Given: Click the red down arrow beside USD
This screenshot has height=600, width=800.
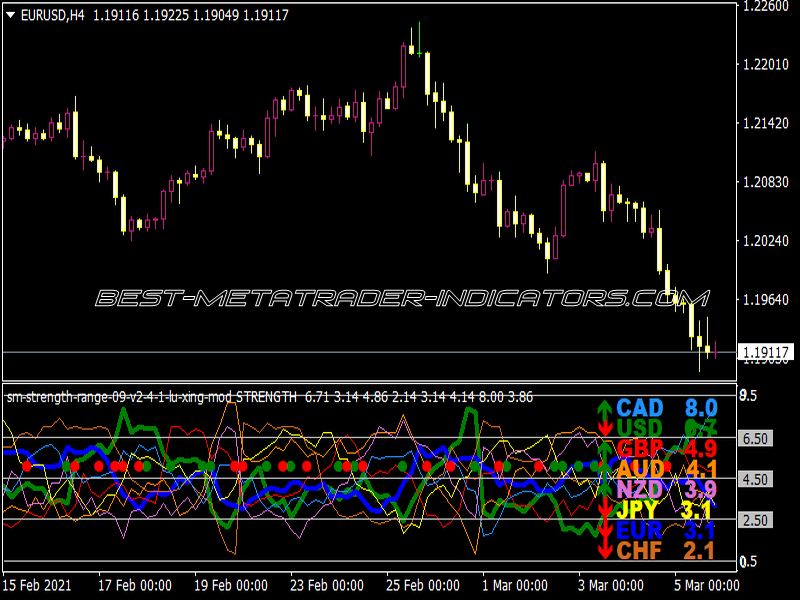Looking at the screenshot, I should [605, 428].
